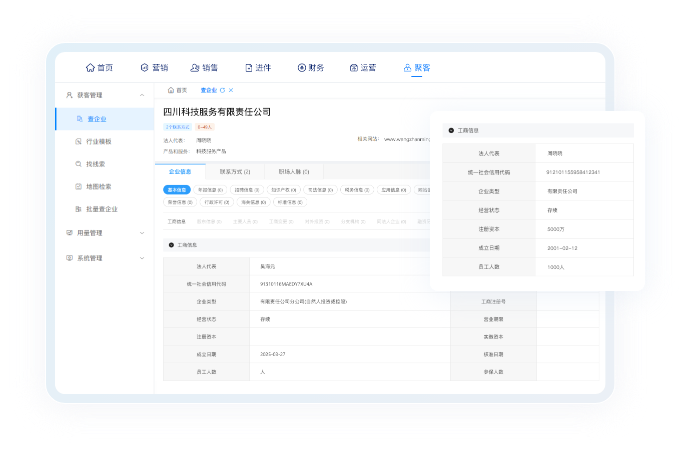Go to 首页 breadcrumb tab

177,90
